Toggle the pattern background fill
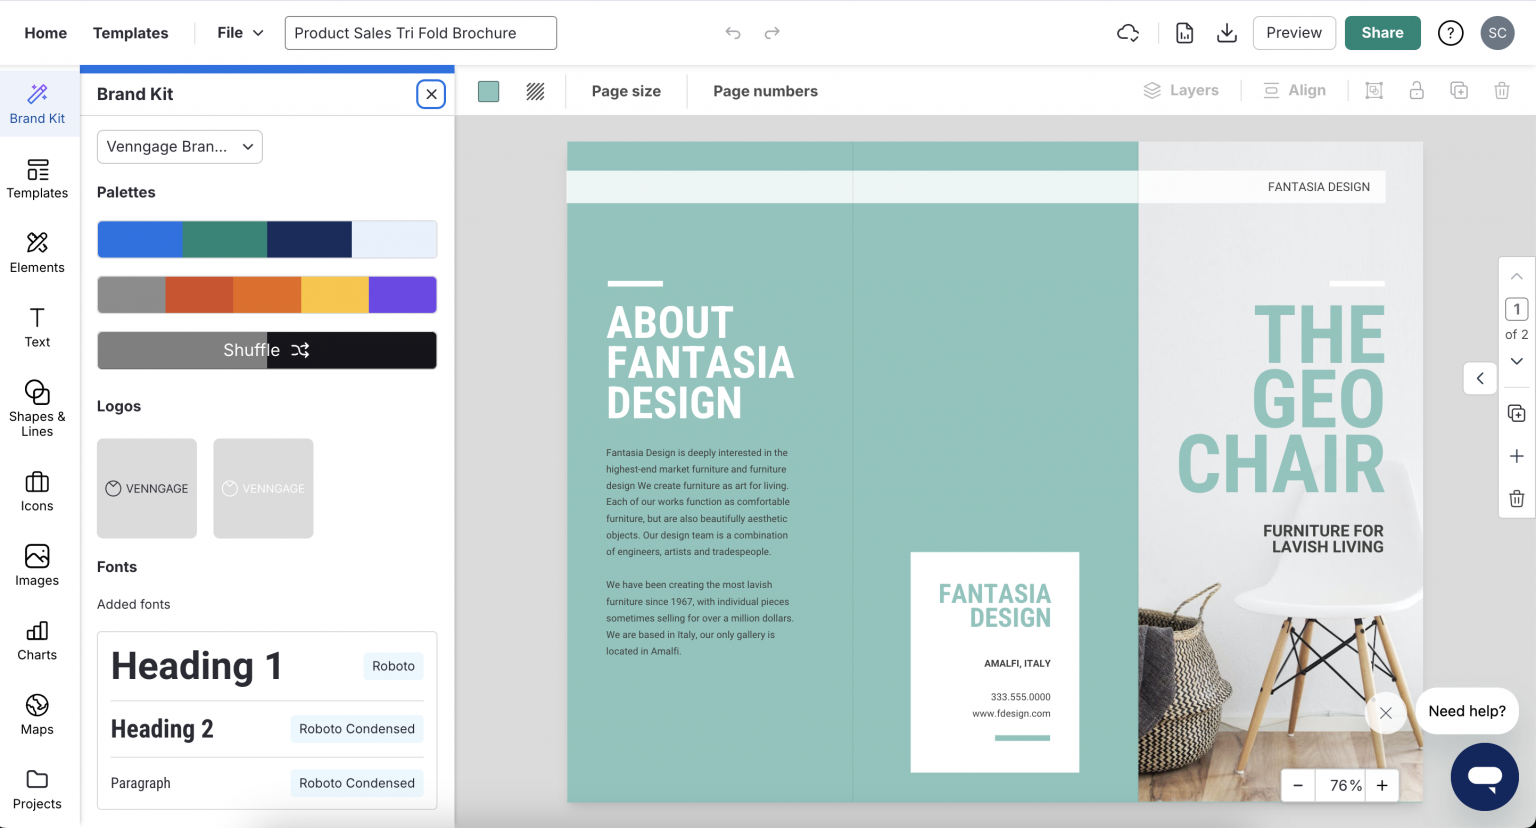Image resolution: width=1536 pixels, height=828 pixels. tap(535, 91)
